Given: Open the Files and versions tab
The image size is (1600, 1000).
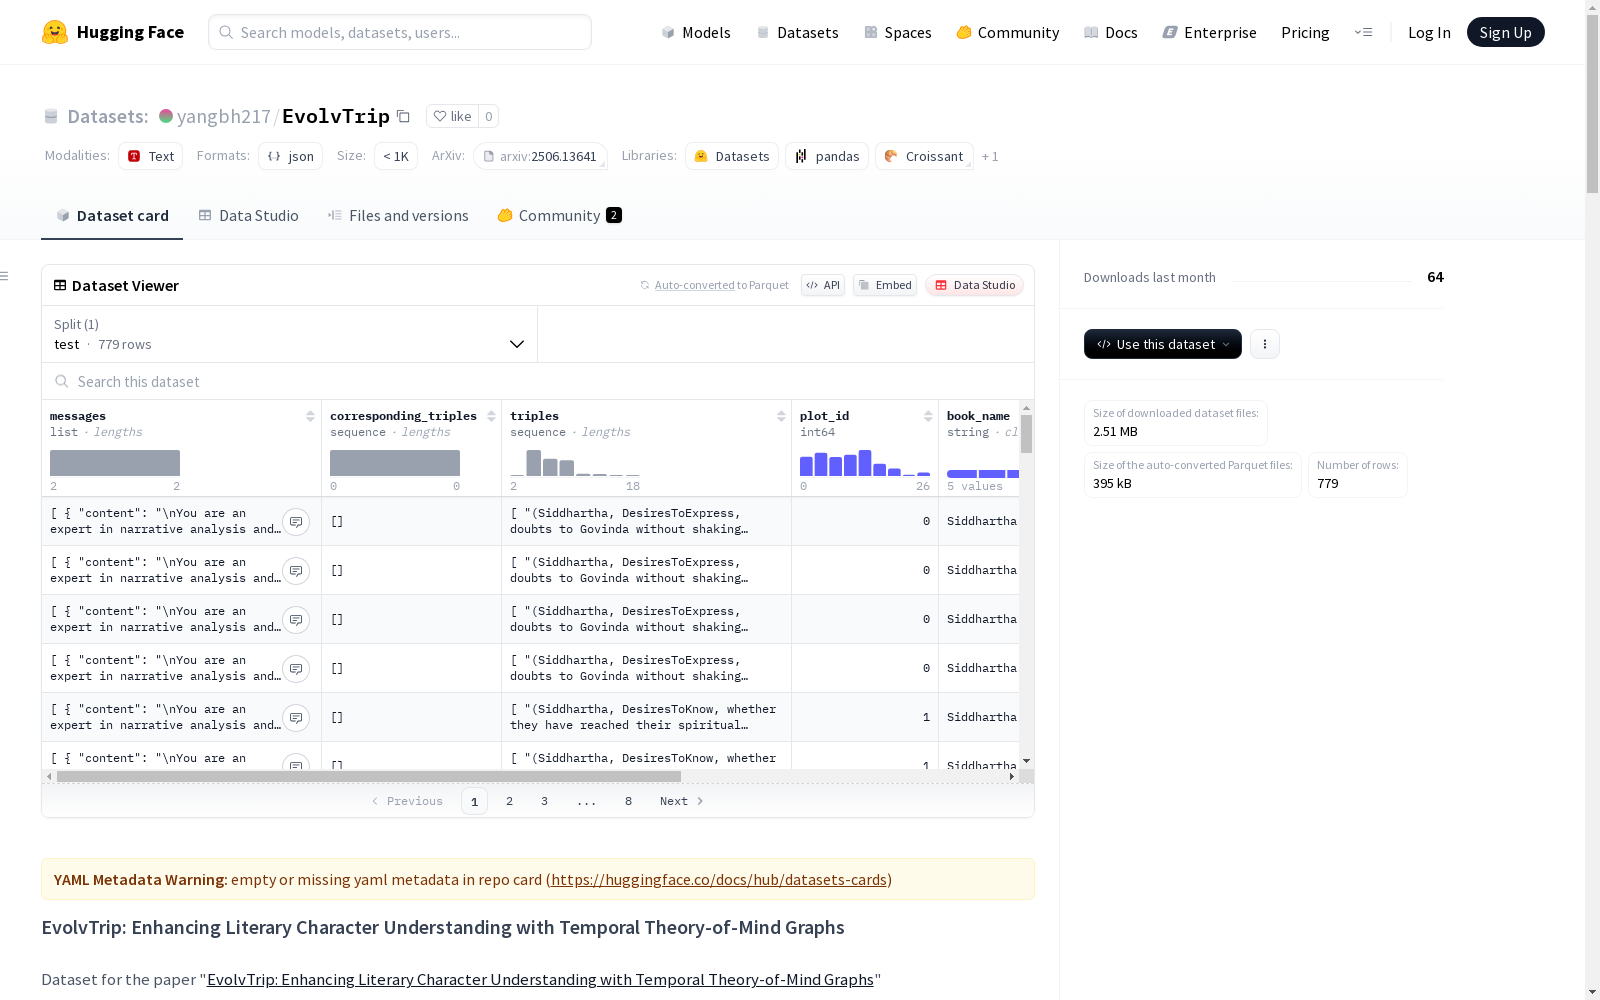Looking at the screenshot, I should pyautogui.click(x=398, y=216).
